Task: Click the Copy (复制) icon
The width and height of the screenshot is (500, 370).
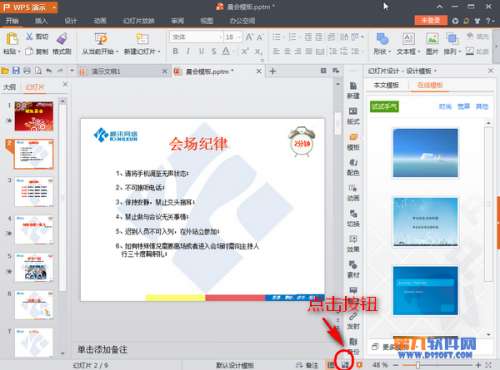Action: [29, 51]
